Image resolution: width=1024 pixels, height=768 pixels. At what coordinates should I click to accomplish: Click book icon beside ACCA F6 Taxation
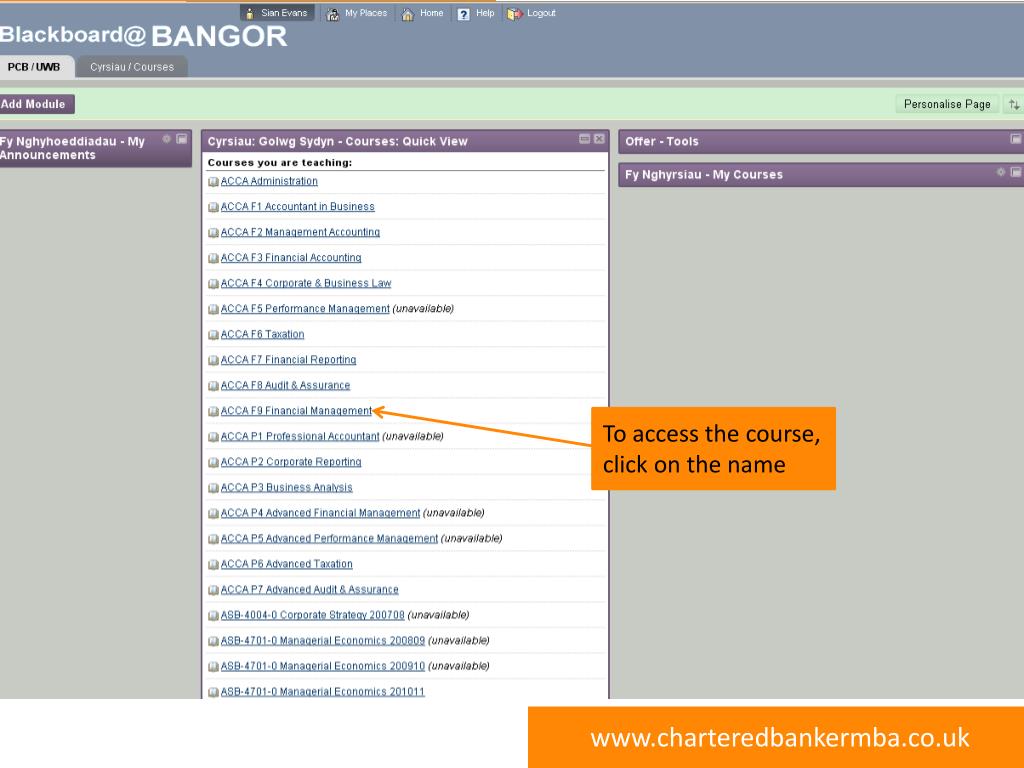(213, 334)
